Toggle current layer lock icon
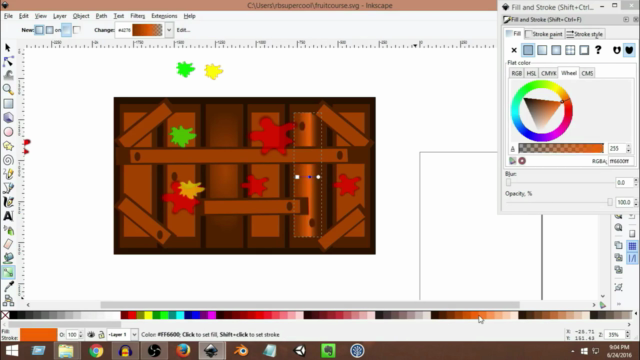The image size is (640, 360). (x=101, y=335)
